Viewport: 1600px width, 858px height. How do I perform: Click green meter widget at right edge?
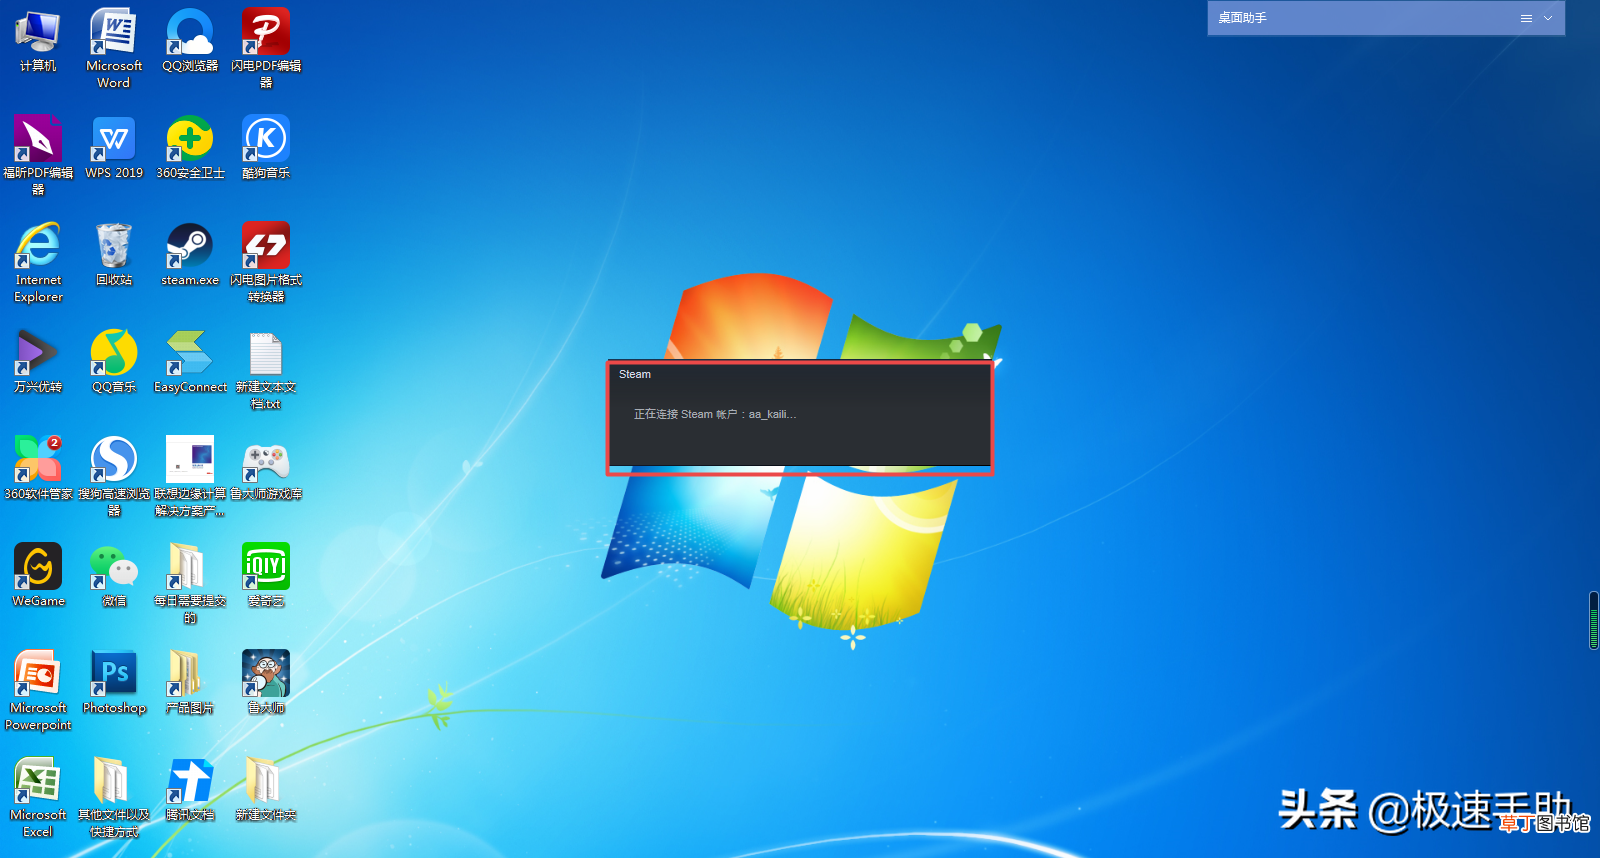pos(1594,621)
